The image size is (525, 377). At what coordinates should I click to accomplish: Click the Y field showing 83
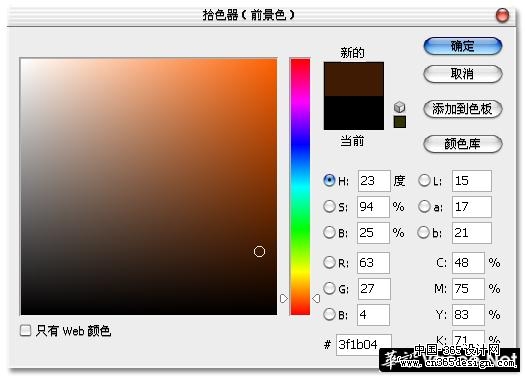(x=468, y=315)
